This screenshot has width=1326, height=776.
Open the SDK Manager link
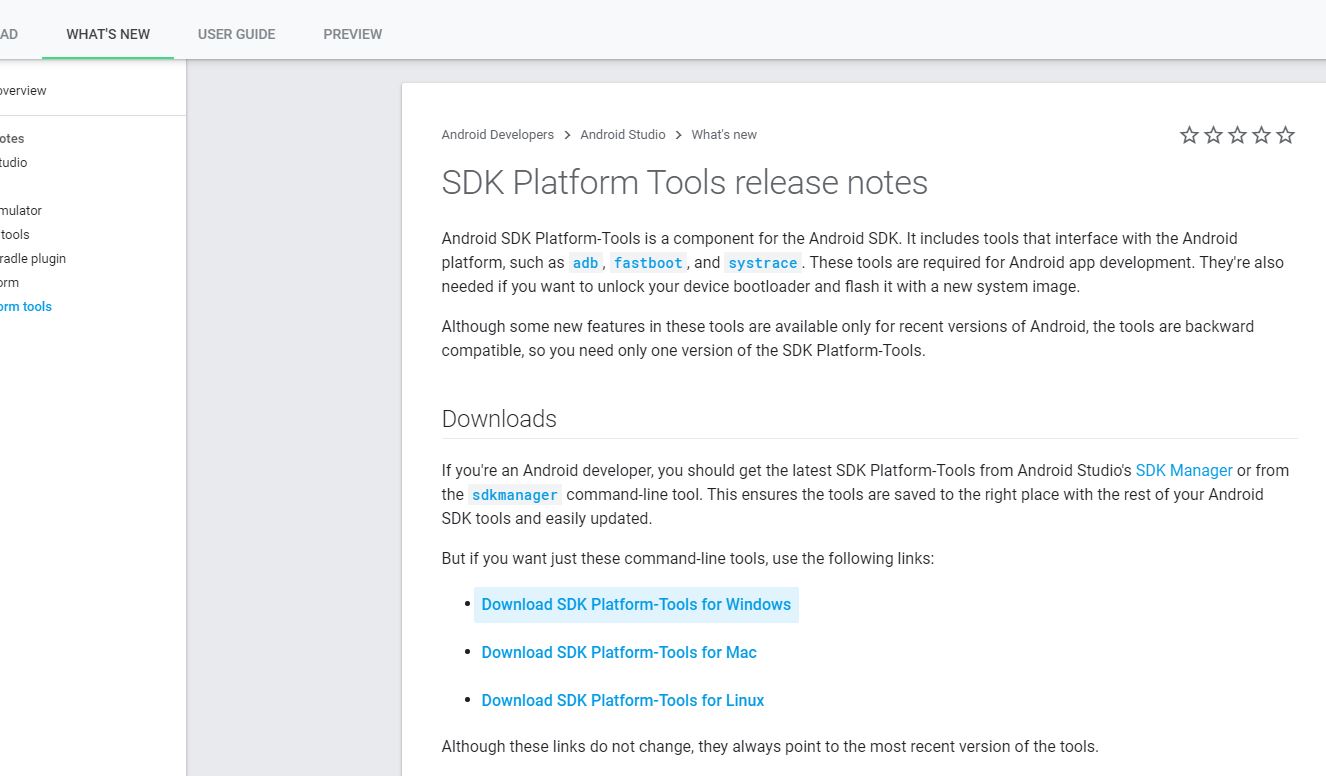(x=1184, y=470)
